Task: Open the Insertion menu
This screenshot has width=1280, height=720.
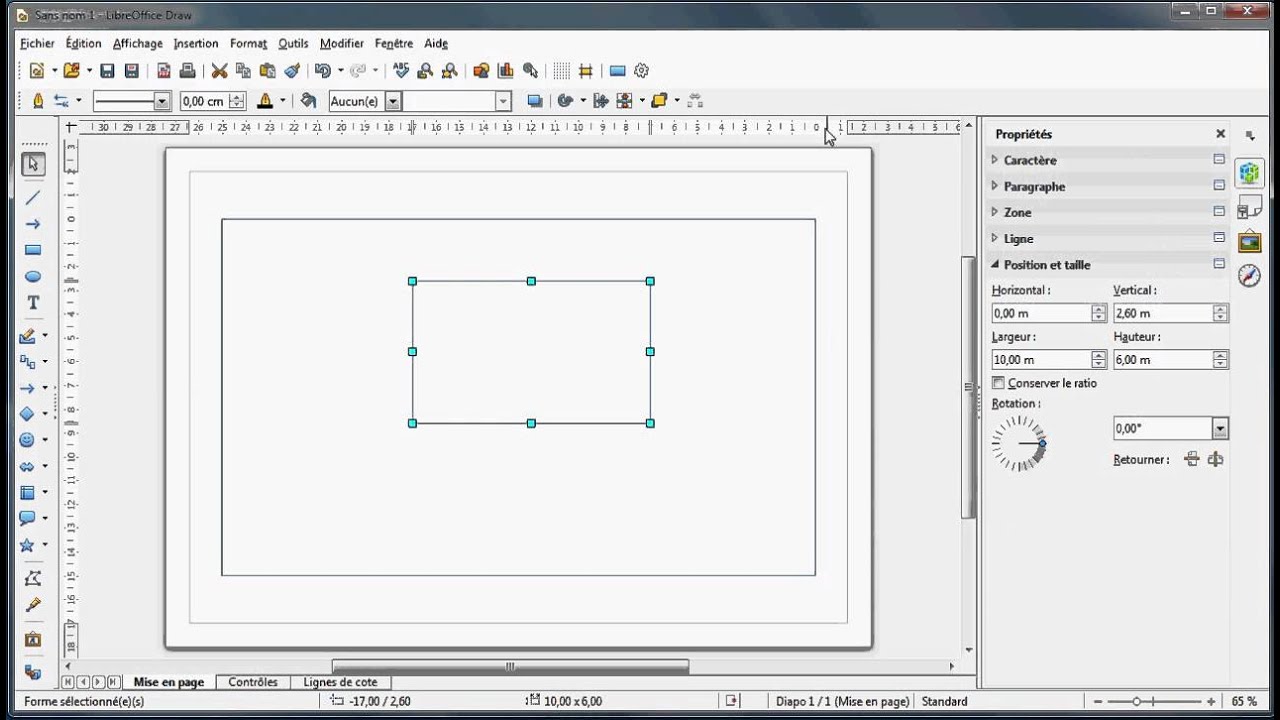Action: click(x=195, y=44)
